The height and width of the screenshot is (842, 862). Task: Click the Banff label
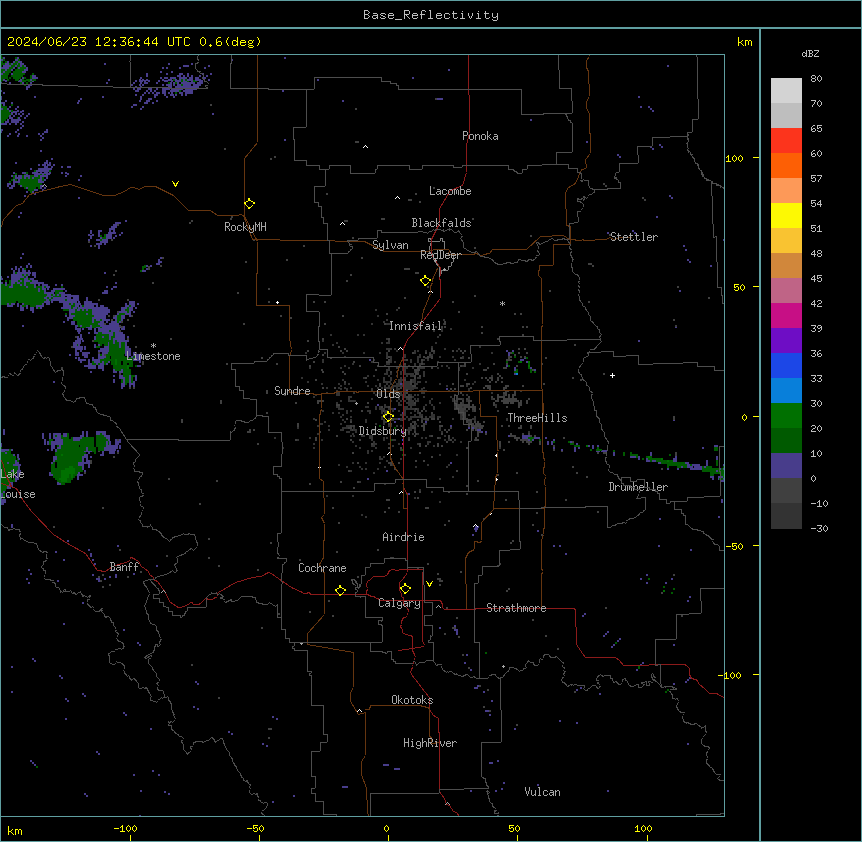click(124, 567)
